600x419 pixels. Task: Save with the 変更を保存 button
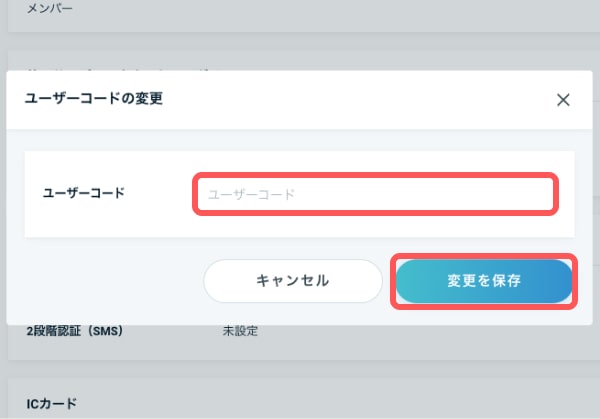484,281
